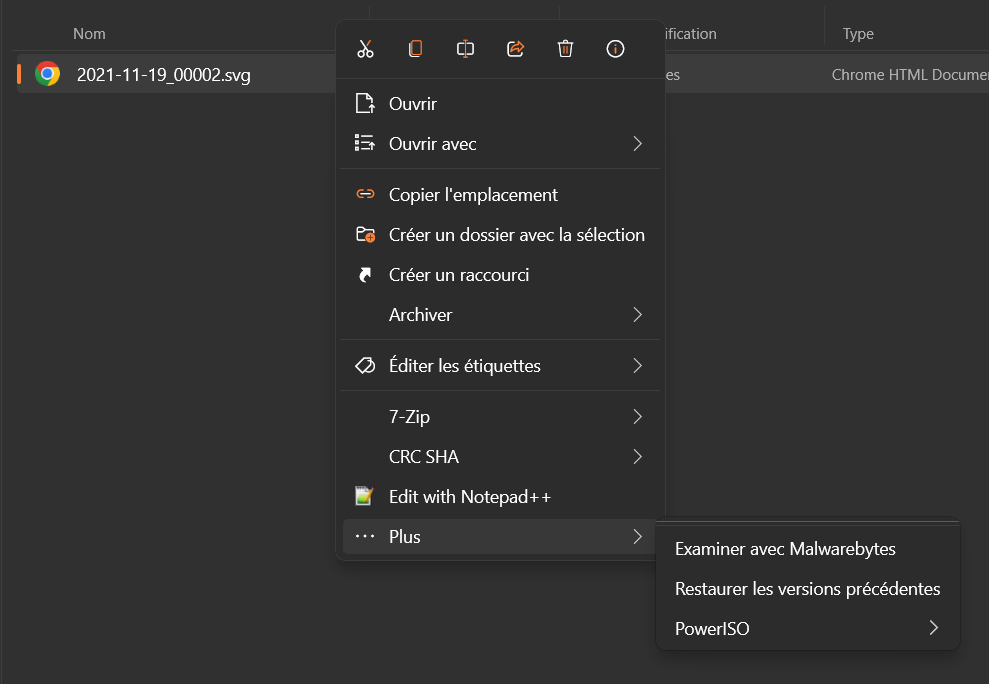Viewport: 989px width, 684px height.
Task: Click the Notepad++ icon
Action: [x=364, y=496]
